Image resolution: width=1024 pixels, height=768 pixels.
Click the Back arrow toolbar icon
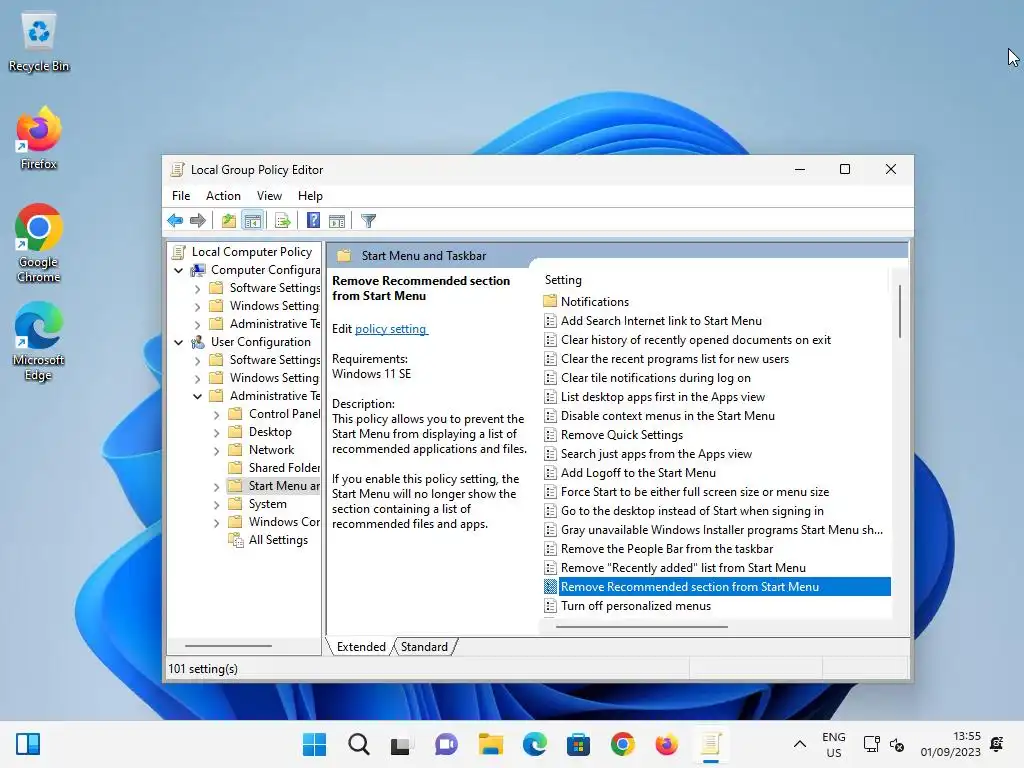(175, 221)
